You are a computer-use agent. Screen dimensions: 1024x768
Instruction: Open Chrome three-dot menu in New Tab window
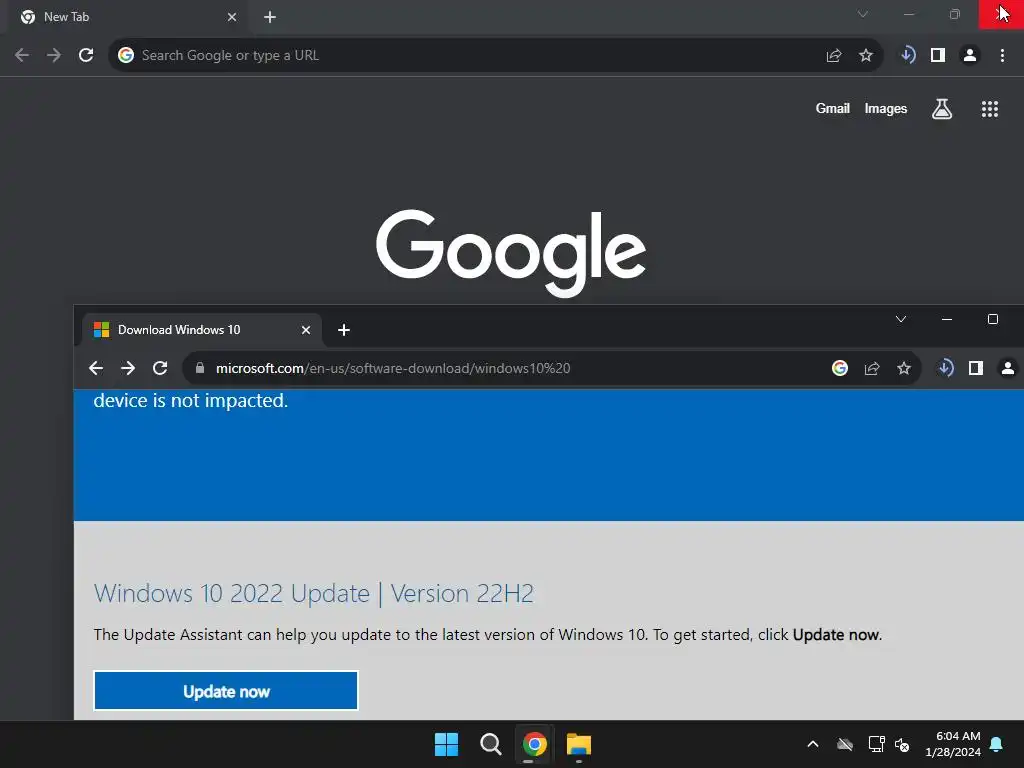pos(1002,56)
